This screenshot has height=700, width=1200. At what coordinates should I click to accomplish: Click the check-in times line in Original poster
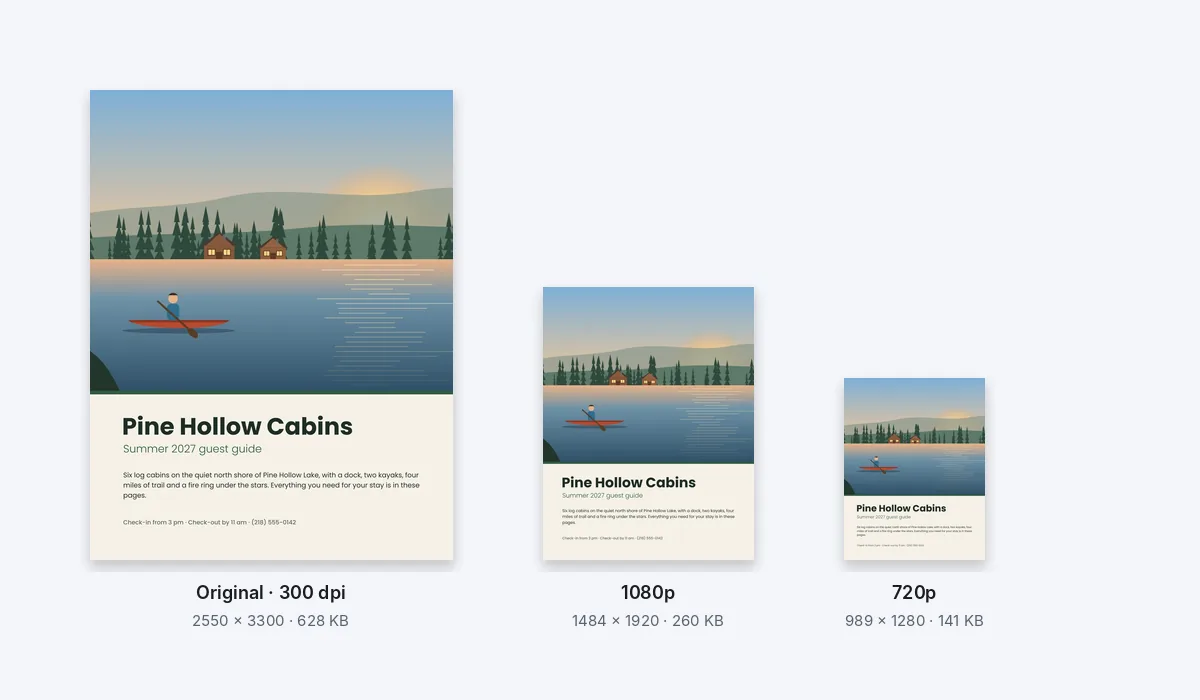209,522
